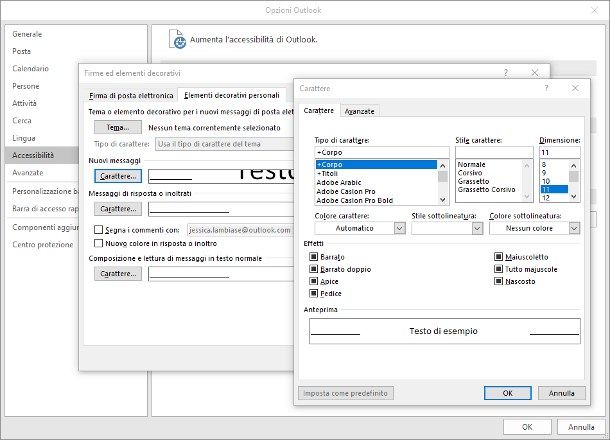Open Centro protezione in the sidebar
Image resolution: width=610 pixels, height=440 pixels.
point(43,244)
